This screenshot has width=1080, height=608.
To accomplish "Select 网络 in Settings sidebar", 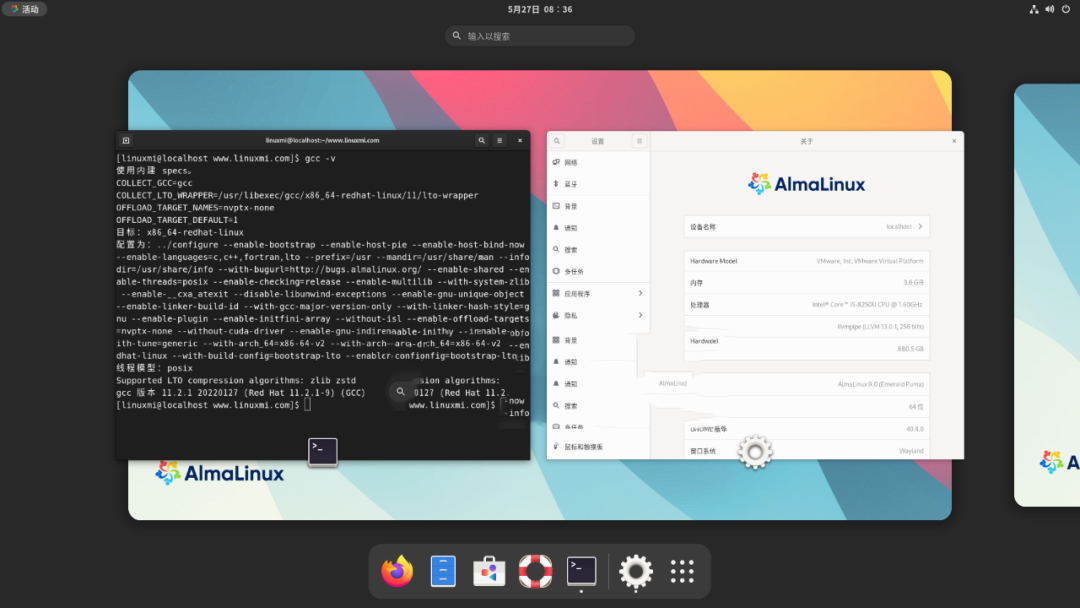I will [599, 163].
